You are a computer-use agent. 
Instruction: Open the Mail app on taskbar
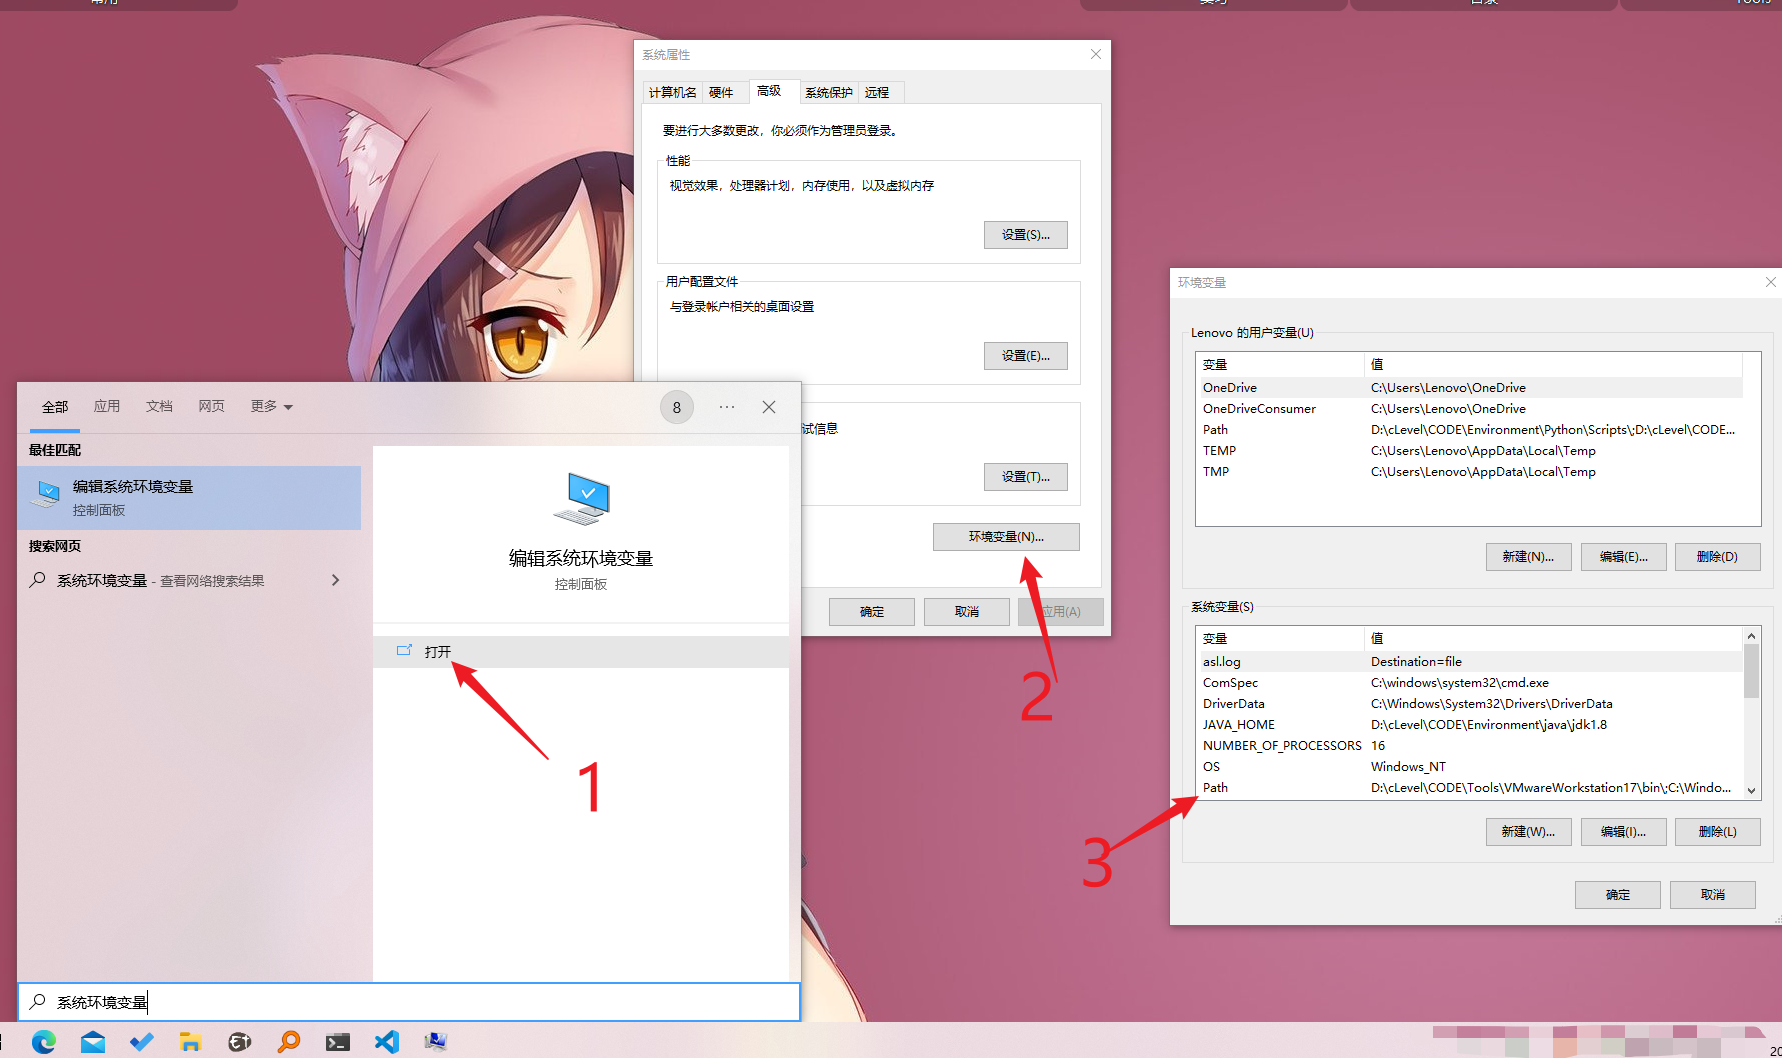pyautogui.click(x=93, y=1042)
